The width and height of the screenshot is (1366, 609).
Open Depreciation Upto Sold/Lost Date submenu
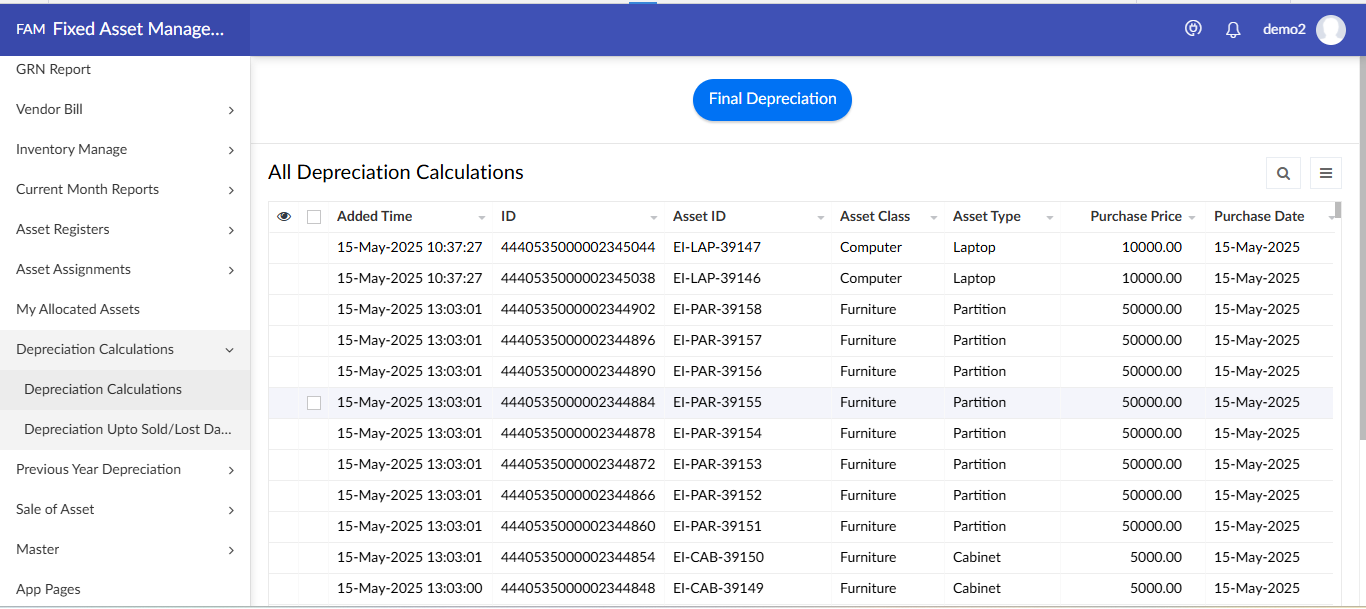tap(128, 429)
